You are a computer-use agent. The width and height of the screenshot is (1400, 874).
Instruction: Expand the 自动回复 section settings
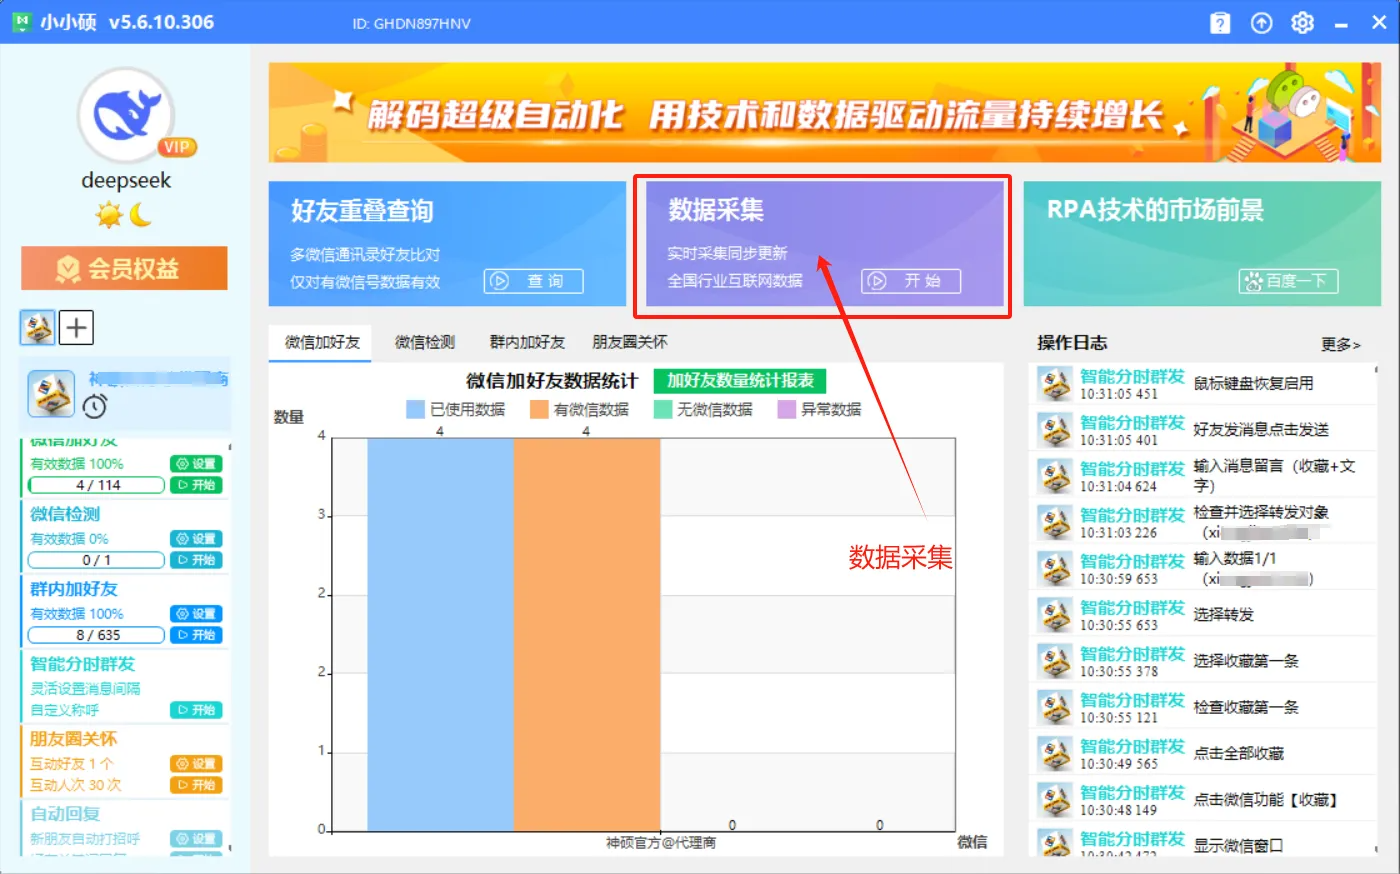click(196, 839)
